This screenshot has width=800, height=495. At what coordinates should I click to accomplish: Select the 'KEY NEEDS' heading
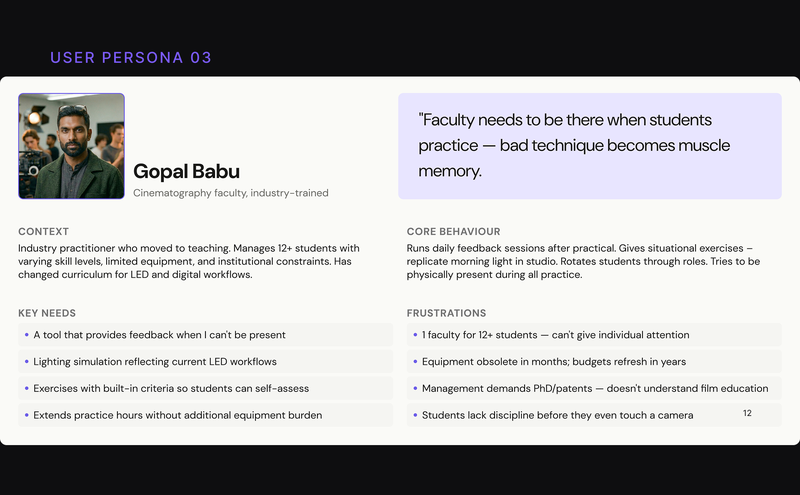click(x=47, y=313)
